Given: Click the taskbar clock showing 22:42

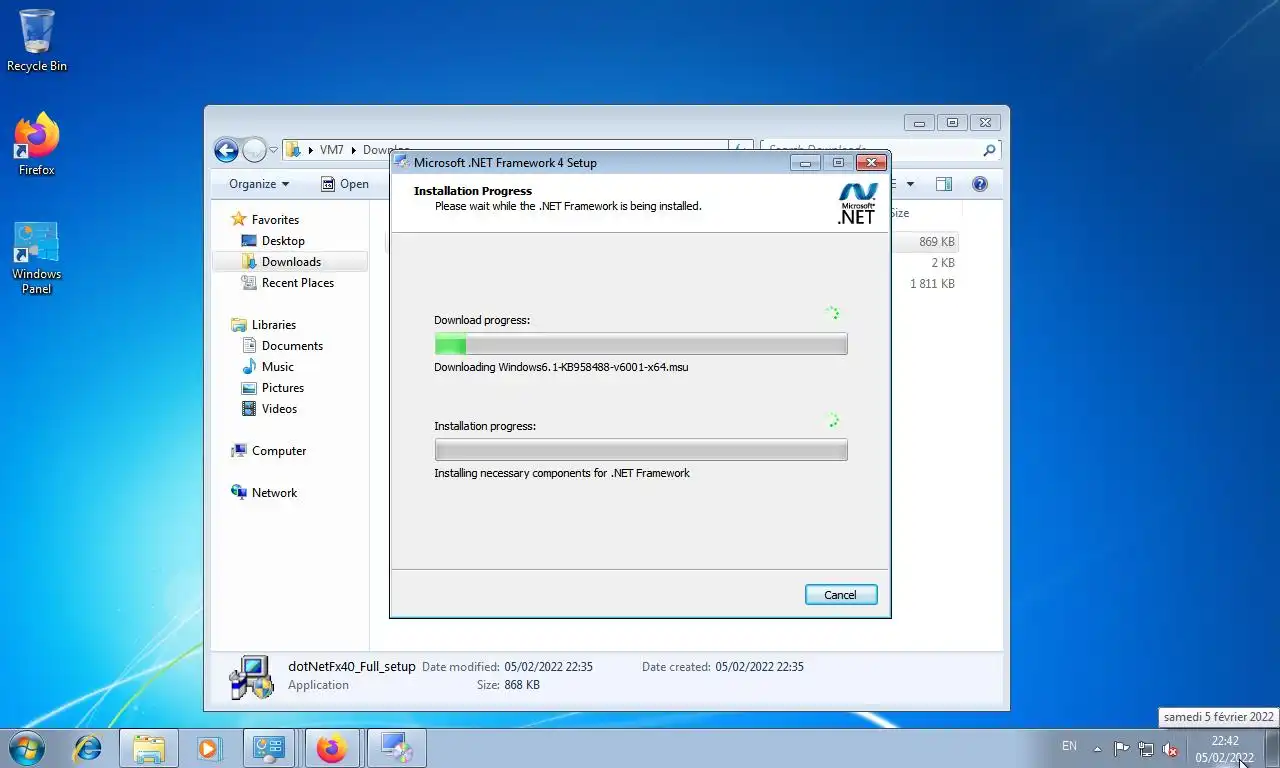Looking at the screenshot, I should (x=1224, y=749).
